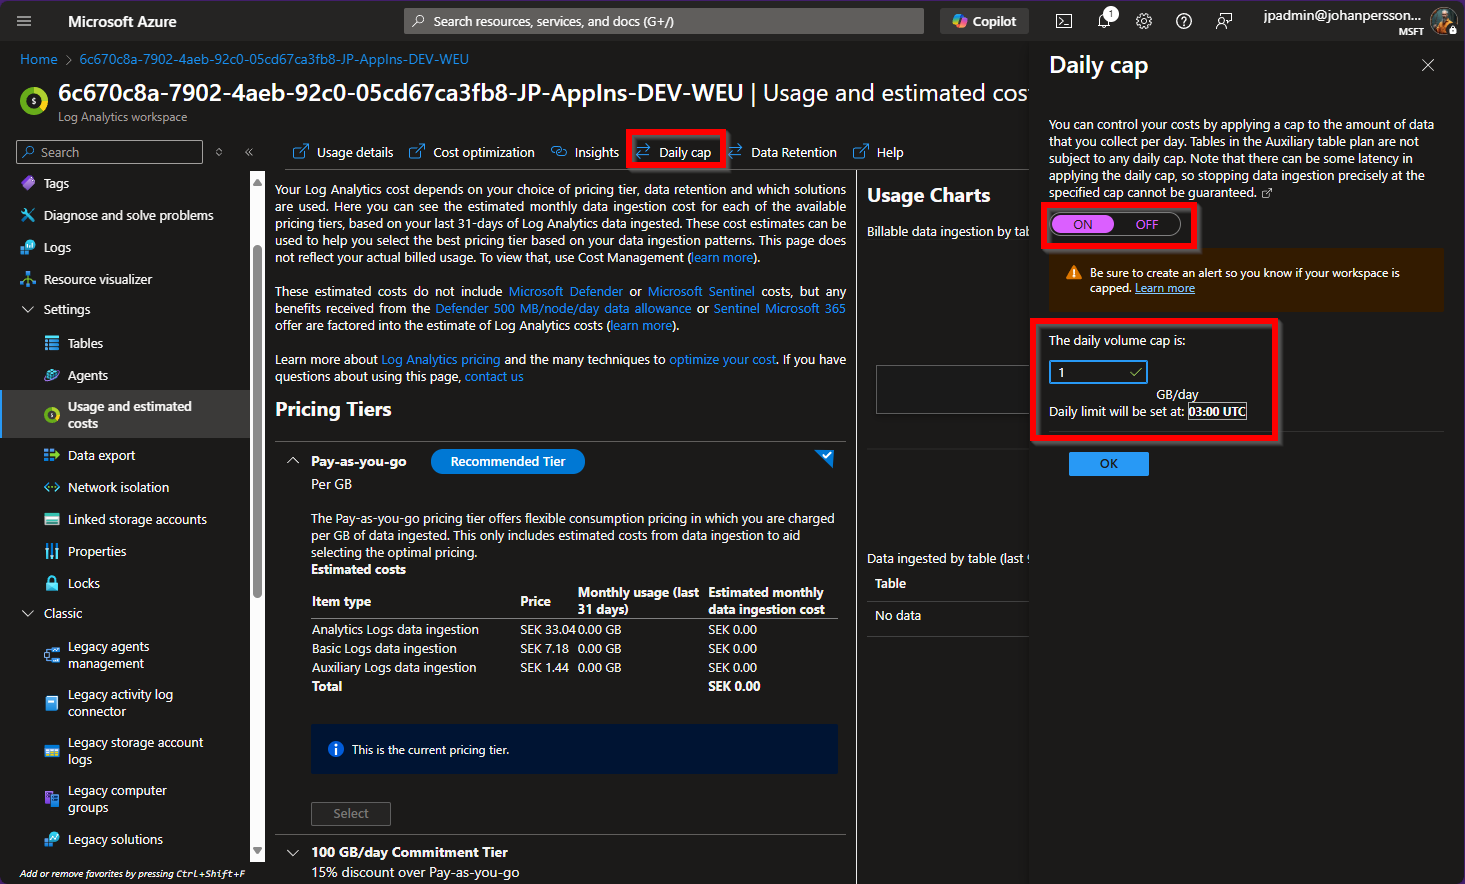Screen dimensions: 1465x884
Task: Open the portal hamburger menu
Action: (x=24, y=21)
